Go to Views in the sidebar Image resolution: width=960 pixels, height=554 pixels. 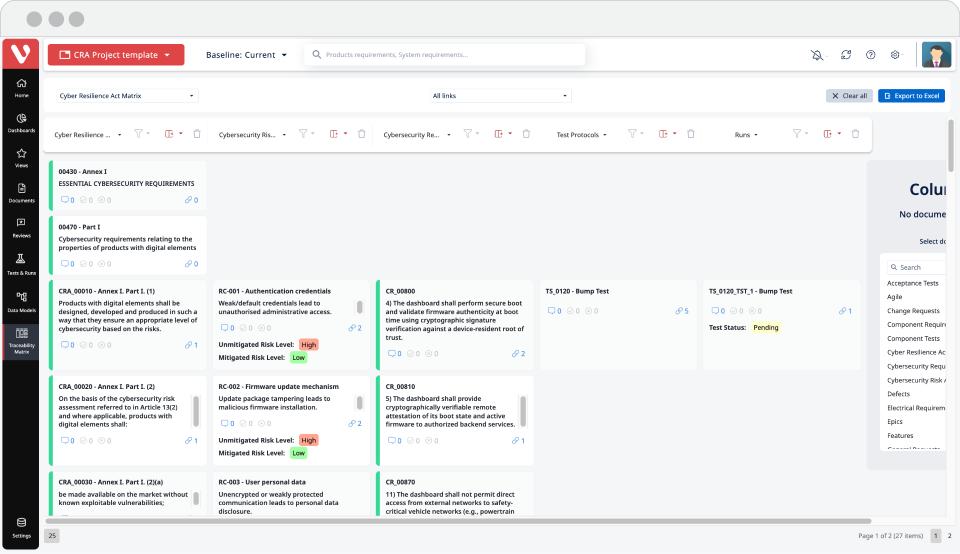21,158
